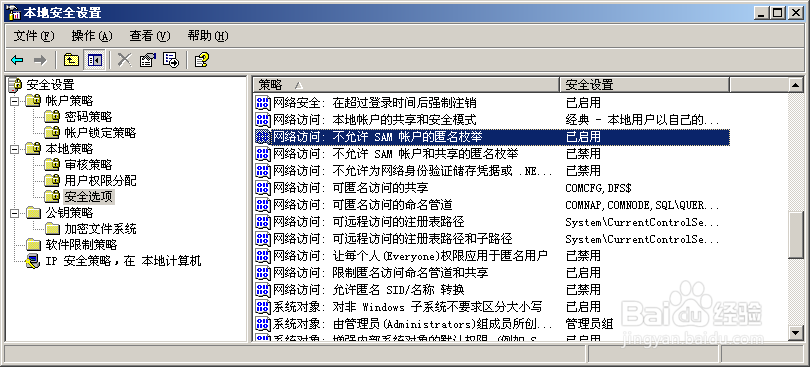810x367 pixels.
Task: Open the Properties toolbar icon
Action: click(148, 60)
